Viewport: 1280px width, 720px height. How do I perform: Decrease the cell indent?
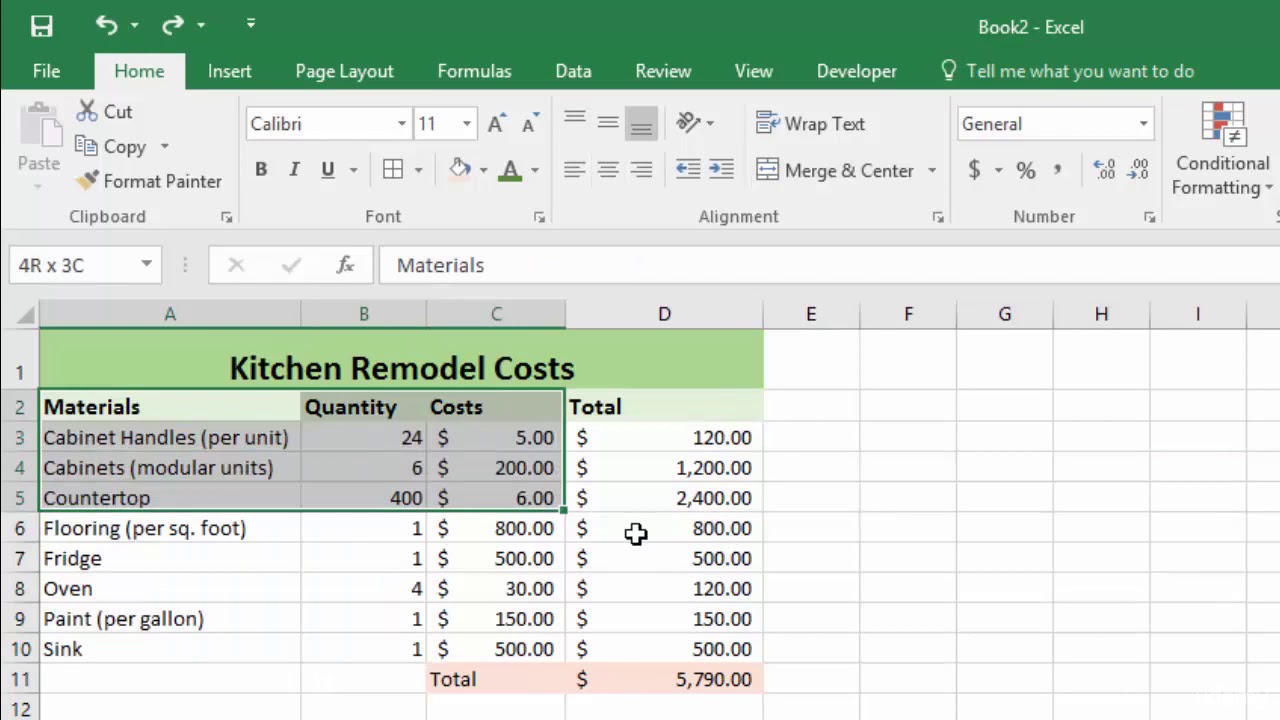click(x=688, y=170)
